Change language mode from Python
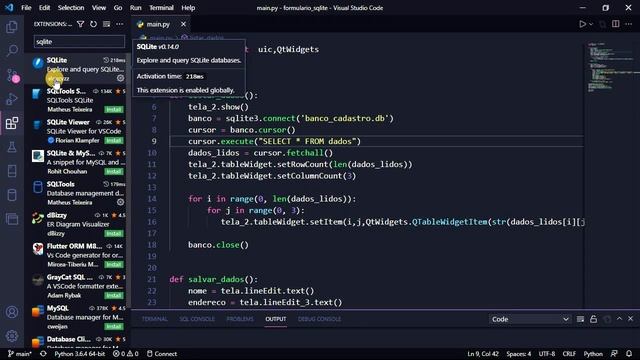This screenshot has height=360, width=640. tap(593, 353)
